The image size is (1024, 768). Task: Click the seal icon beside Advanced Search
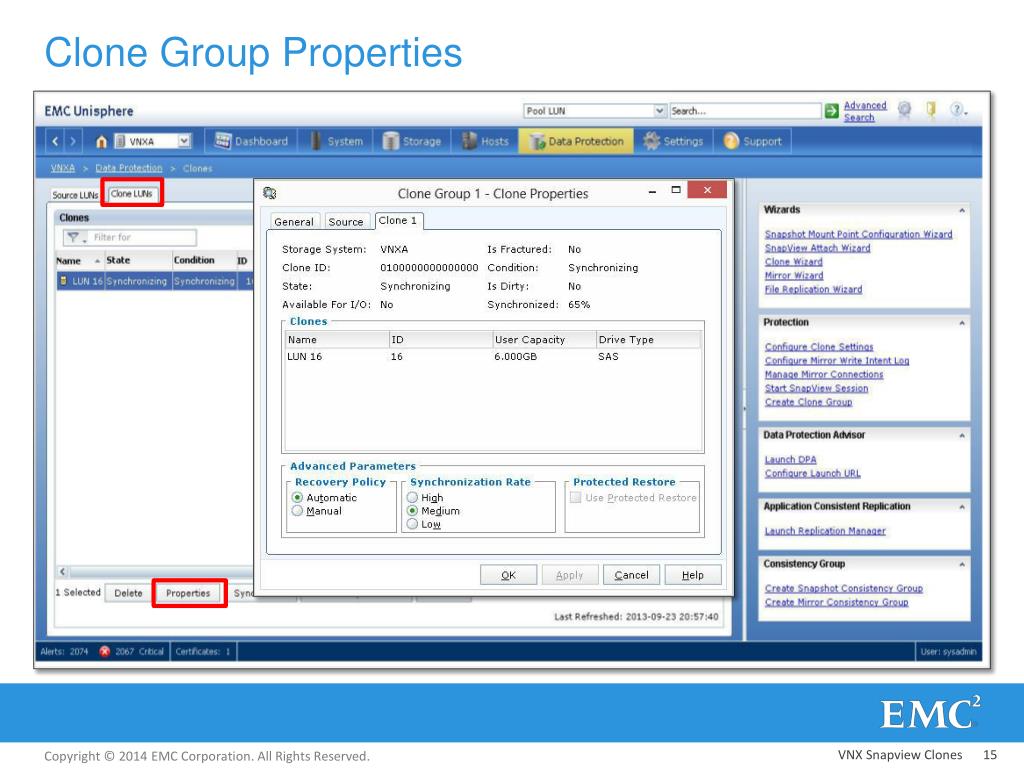coord(904,110)
